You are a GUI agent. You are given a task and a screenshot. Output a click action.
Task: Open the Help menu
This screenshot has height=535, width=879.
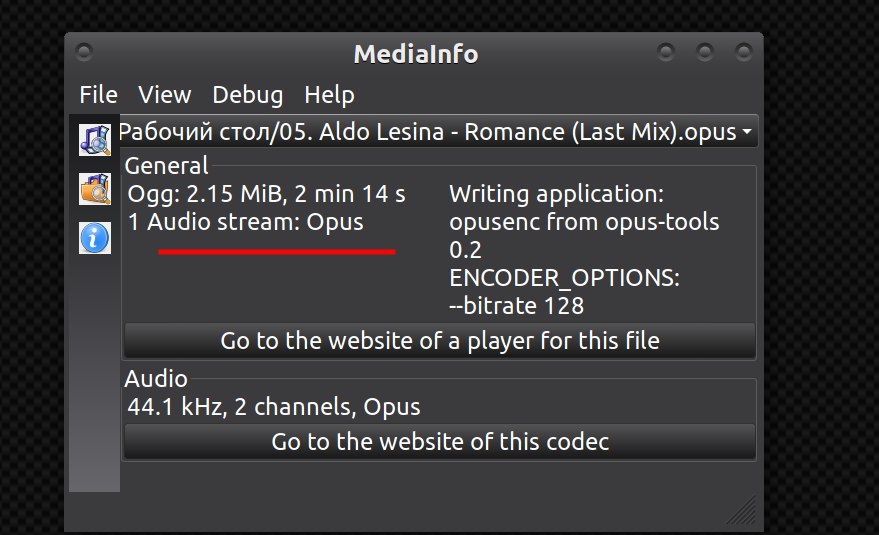pos(329,94)
